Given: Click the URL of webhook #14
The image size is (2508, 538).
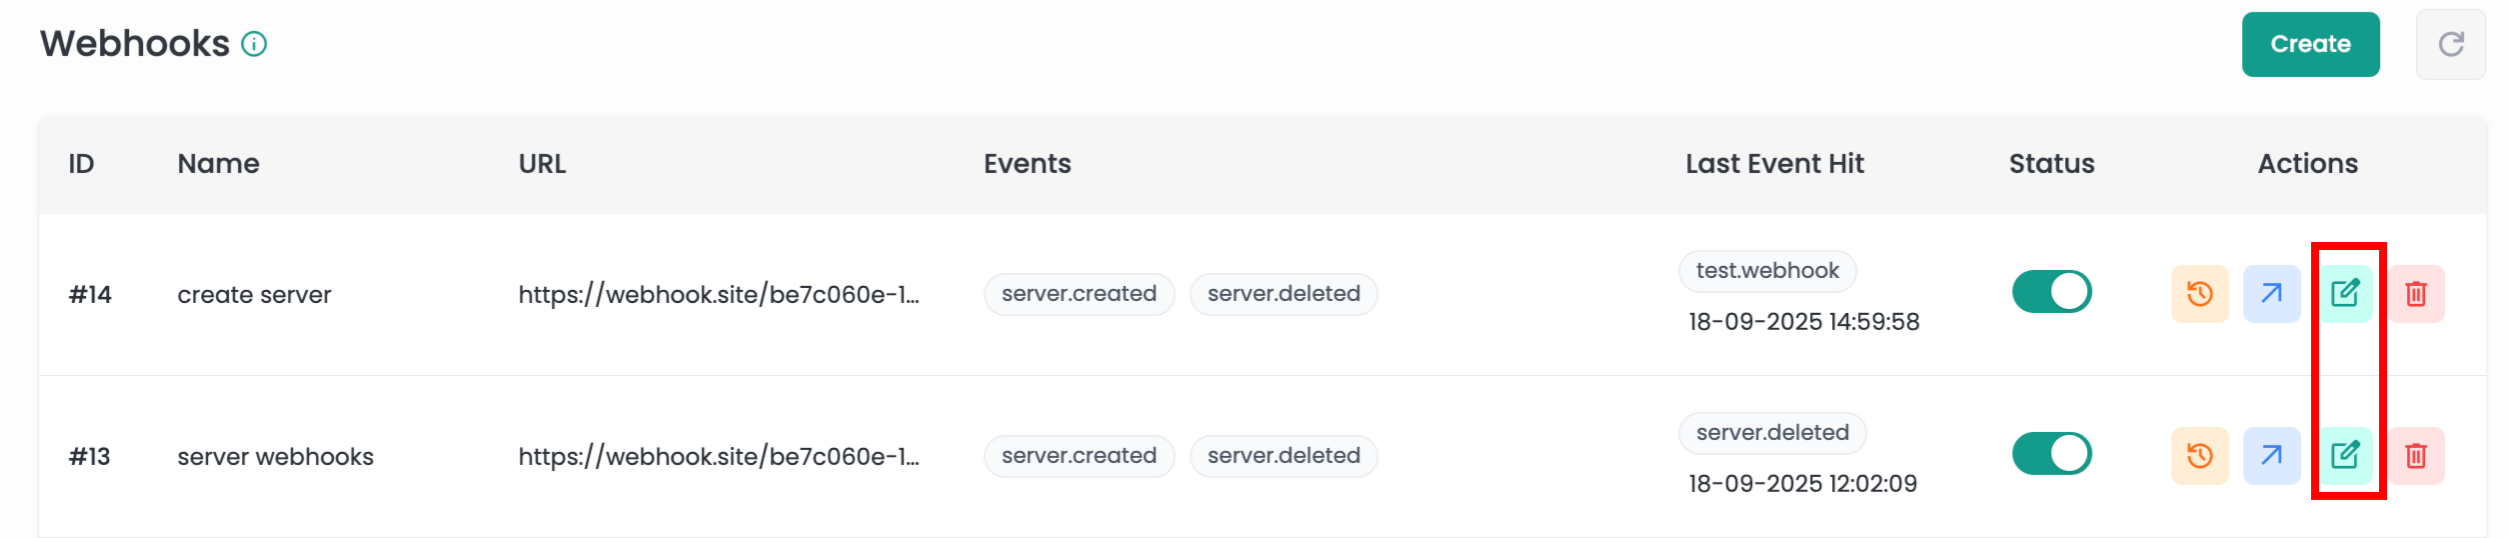Looking at the screenshot, I should pyautogui.click(x=718, y=295).
